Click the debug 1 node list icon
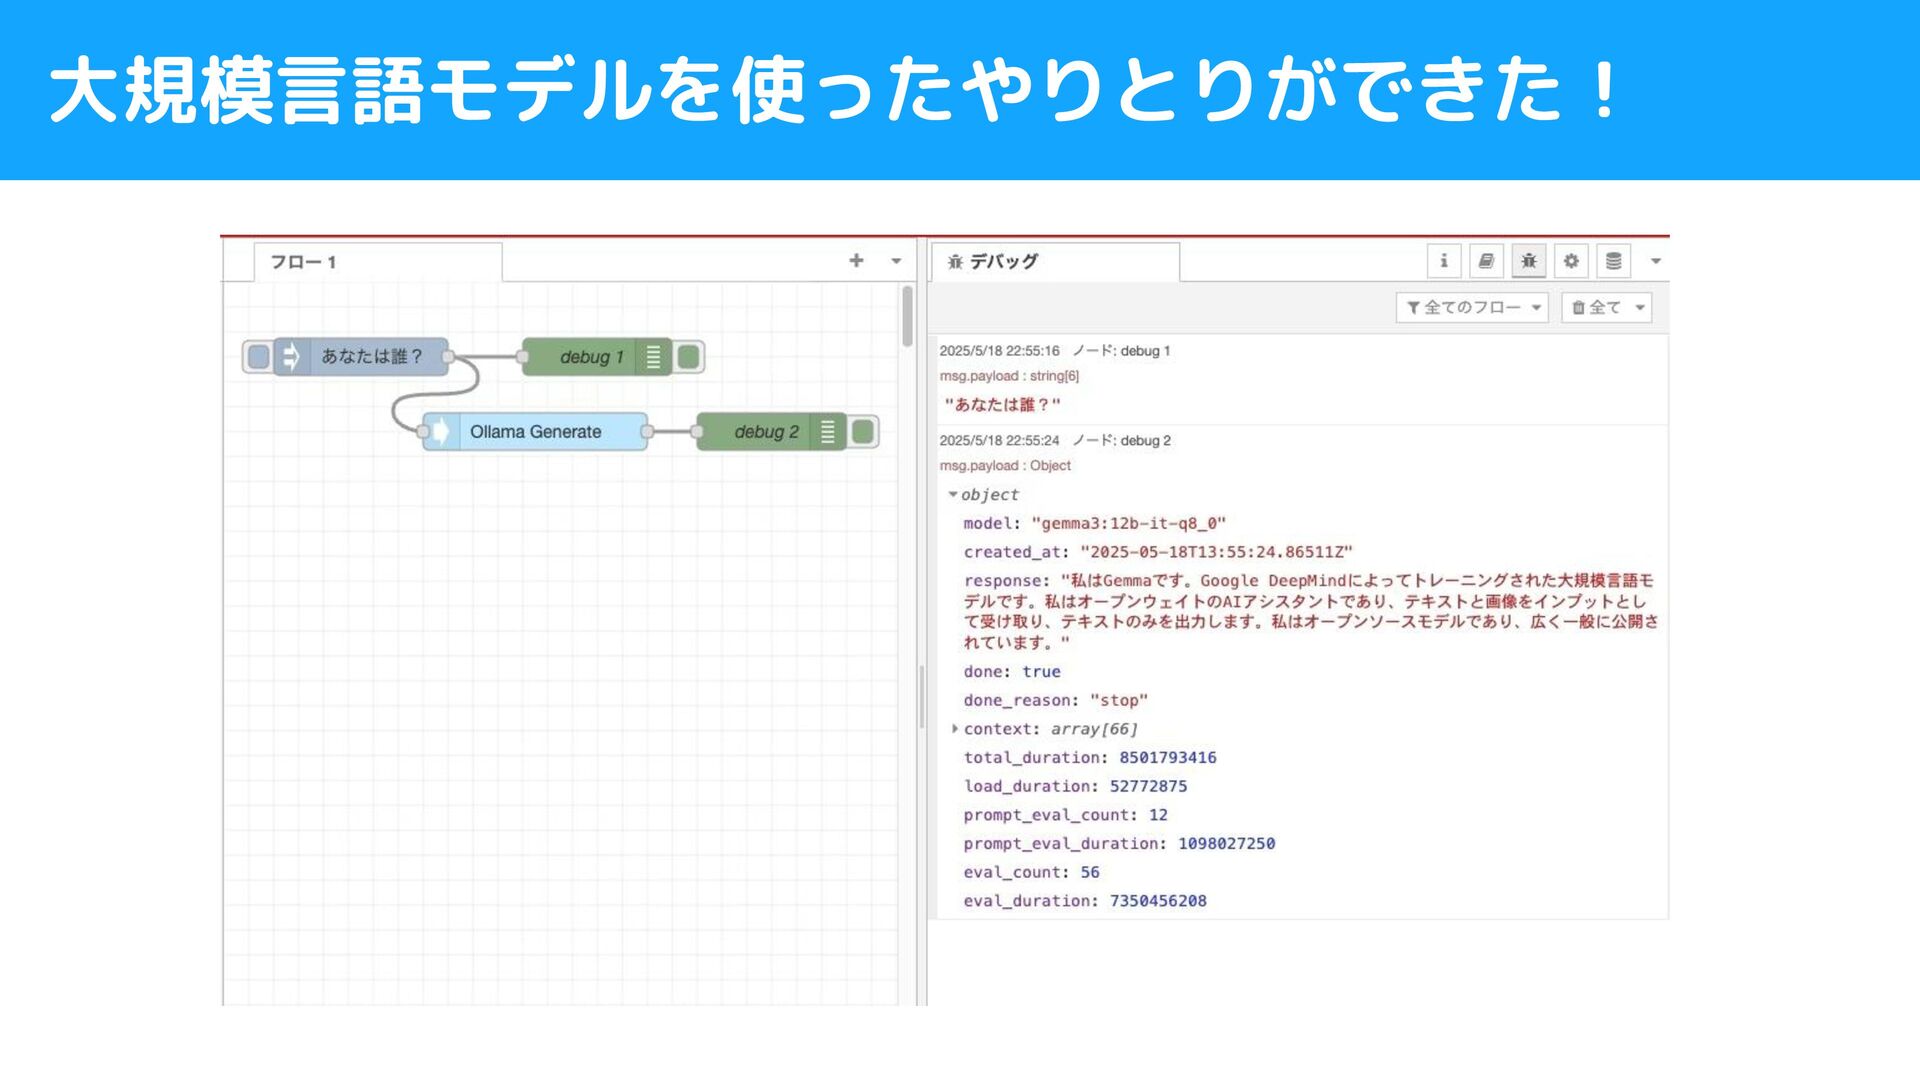Screen dimensions: 1920x1081 tap(653, 357)
